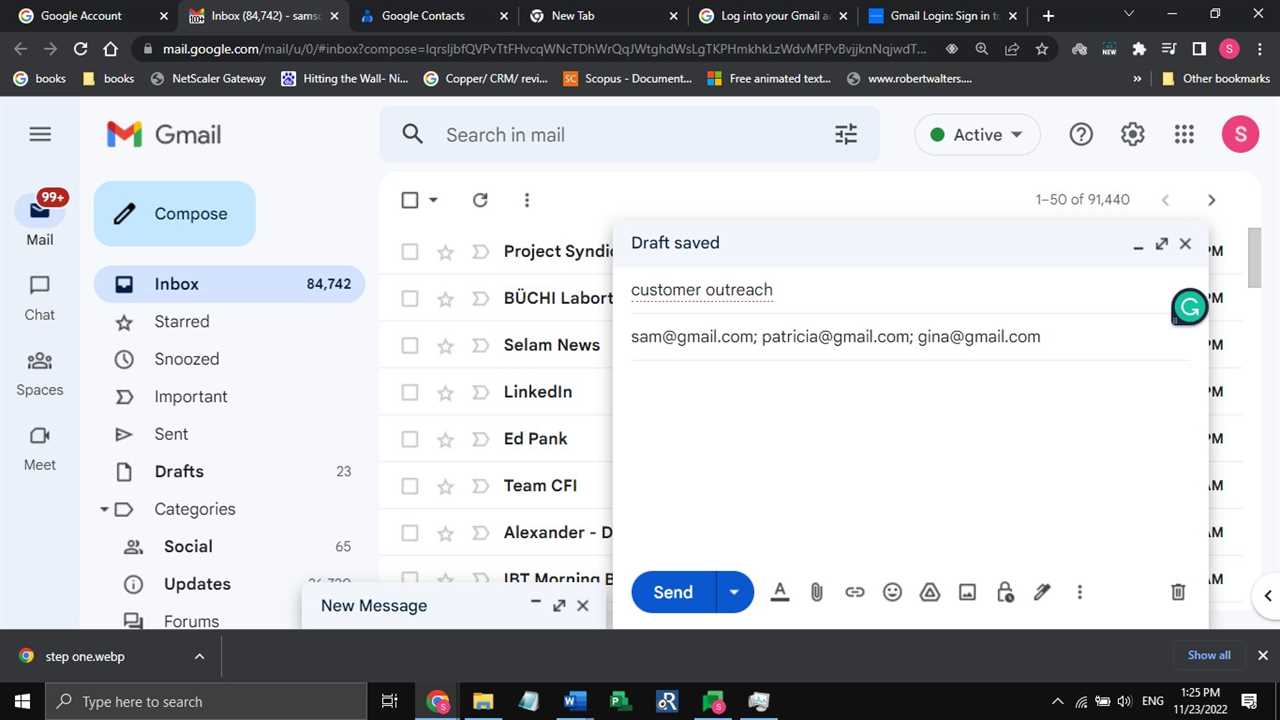Open formatting options in compose toolbar
The width and height of the screenshot is (1280, 720).
(x=780, y=592)
